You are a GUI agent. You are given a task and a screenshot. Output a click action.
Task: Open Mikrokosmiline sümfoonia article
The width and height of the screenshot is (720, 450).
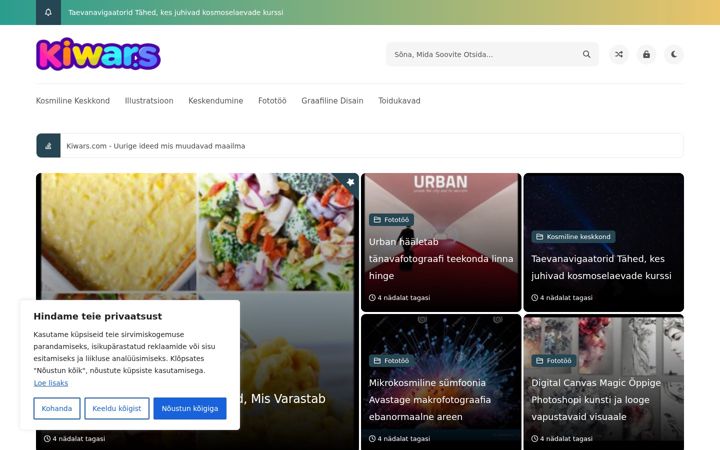430,399
